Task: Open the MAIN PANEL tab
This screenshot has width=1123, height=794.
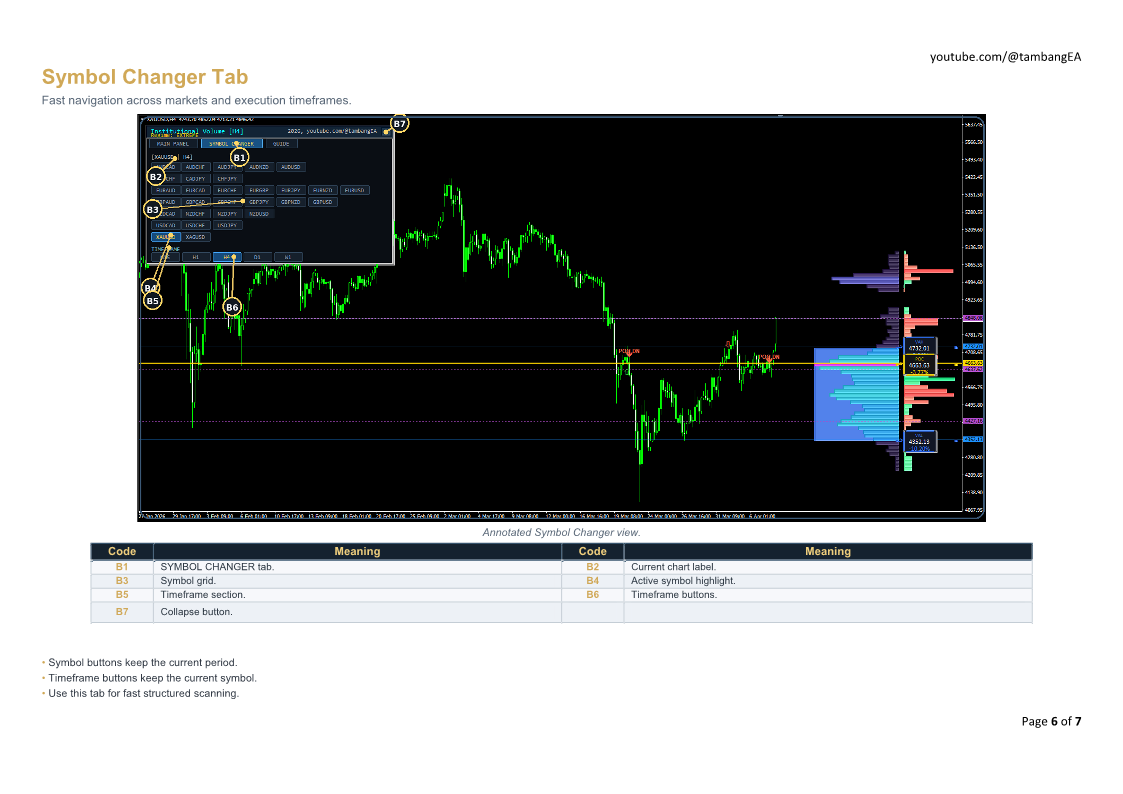Action: tap(173, 144)
